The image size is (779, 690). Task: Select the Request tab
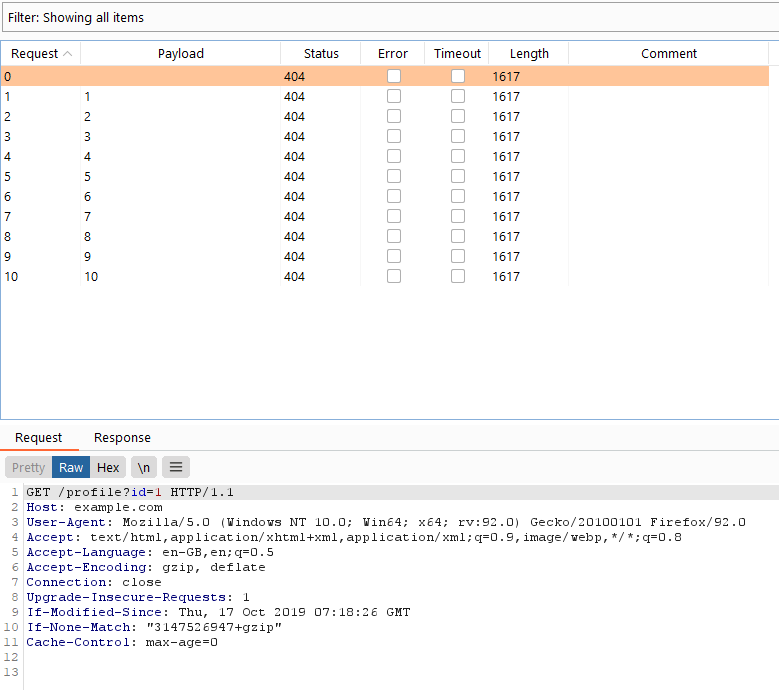39,438
